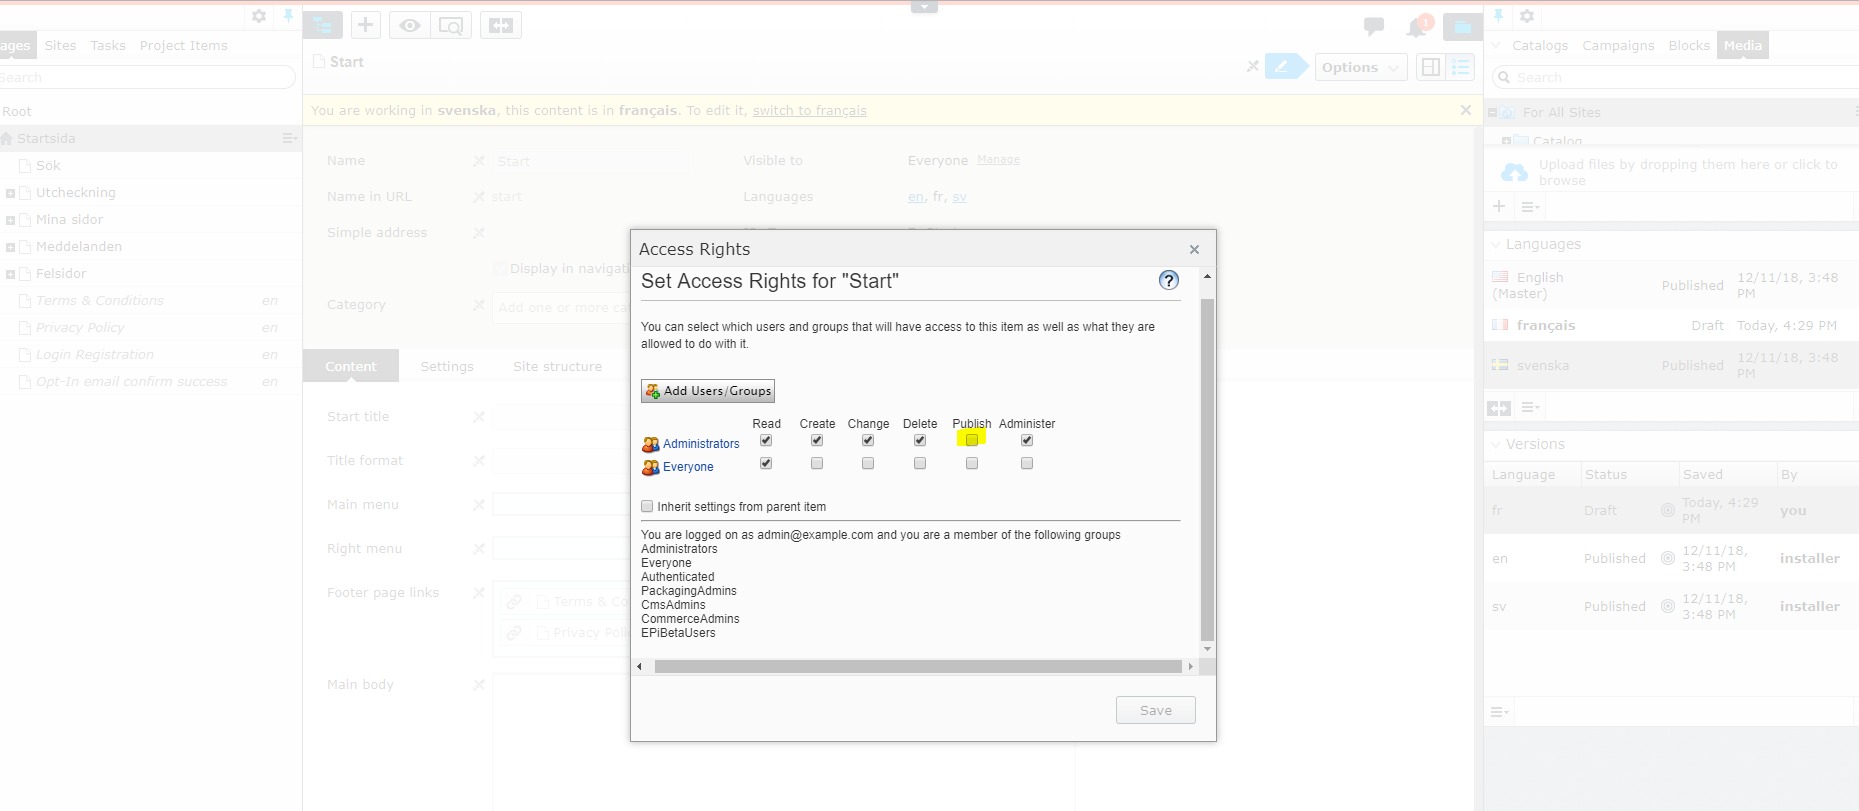
Task: Open the notifications bell icon
Action: click(x=1417, y=27)
